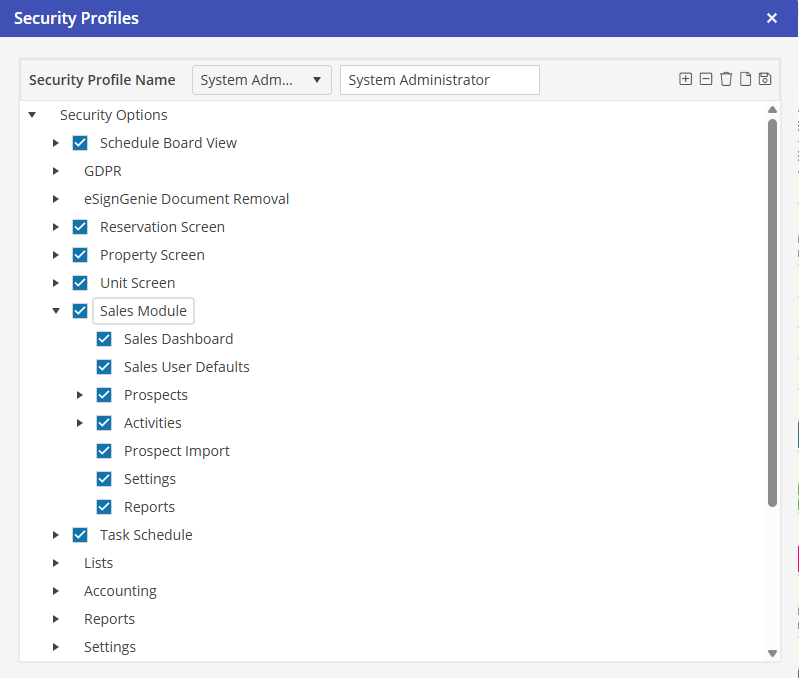Select the eSignGenie Document Removal item
Image resolution: width=799 pixels, height=678 pixels.
click(186, 199)
